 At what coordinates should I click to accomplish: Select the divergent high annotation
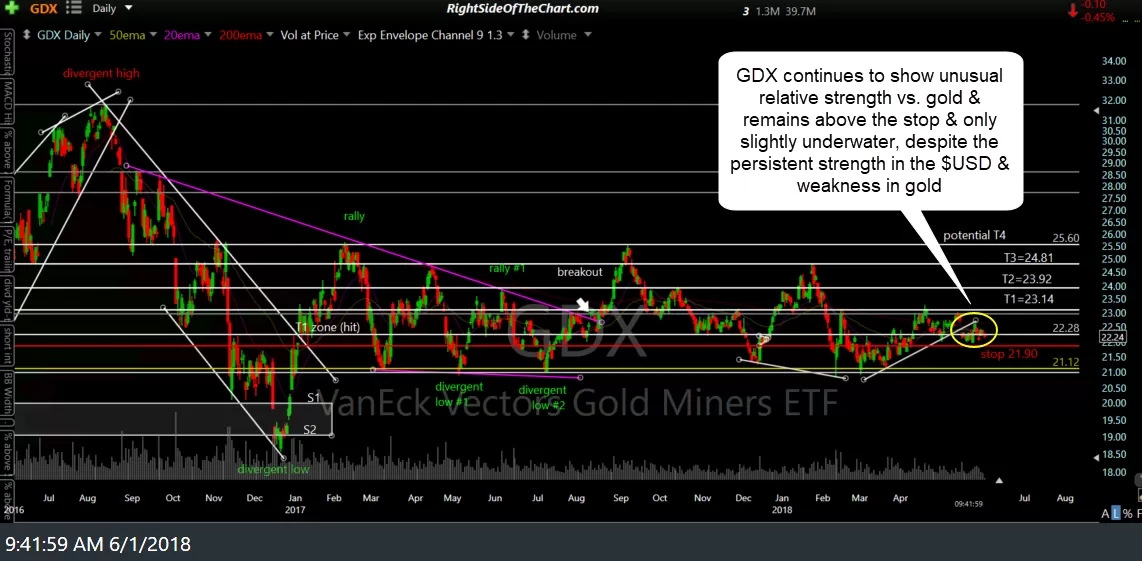[x=101, y=73]
